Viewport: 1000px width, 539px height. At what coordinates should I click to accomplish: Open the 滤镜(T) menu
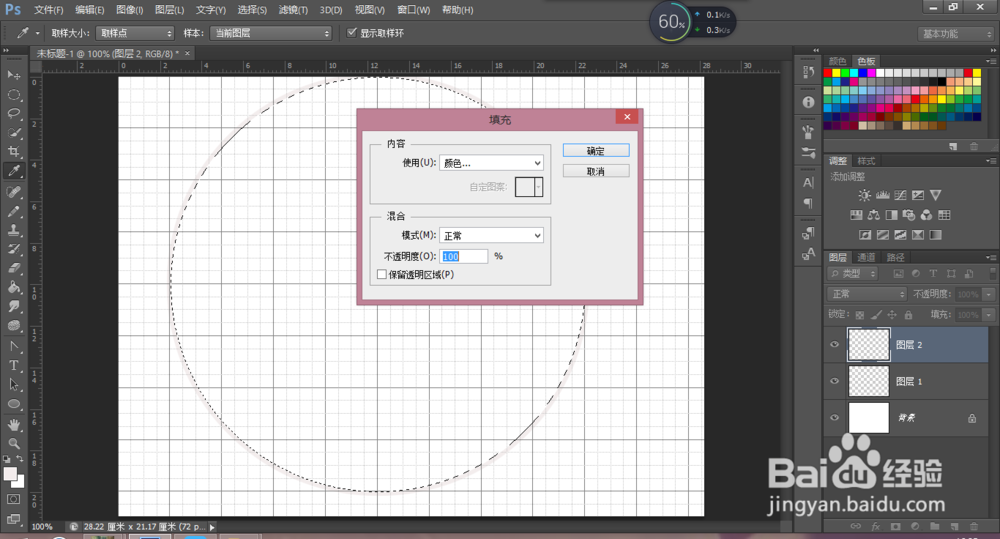(x=293, y=10)
